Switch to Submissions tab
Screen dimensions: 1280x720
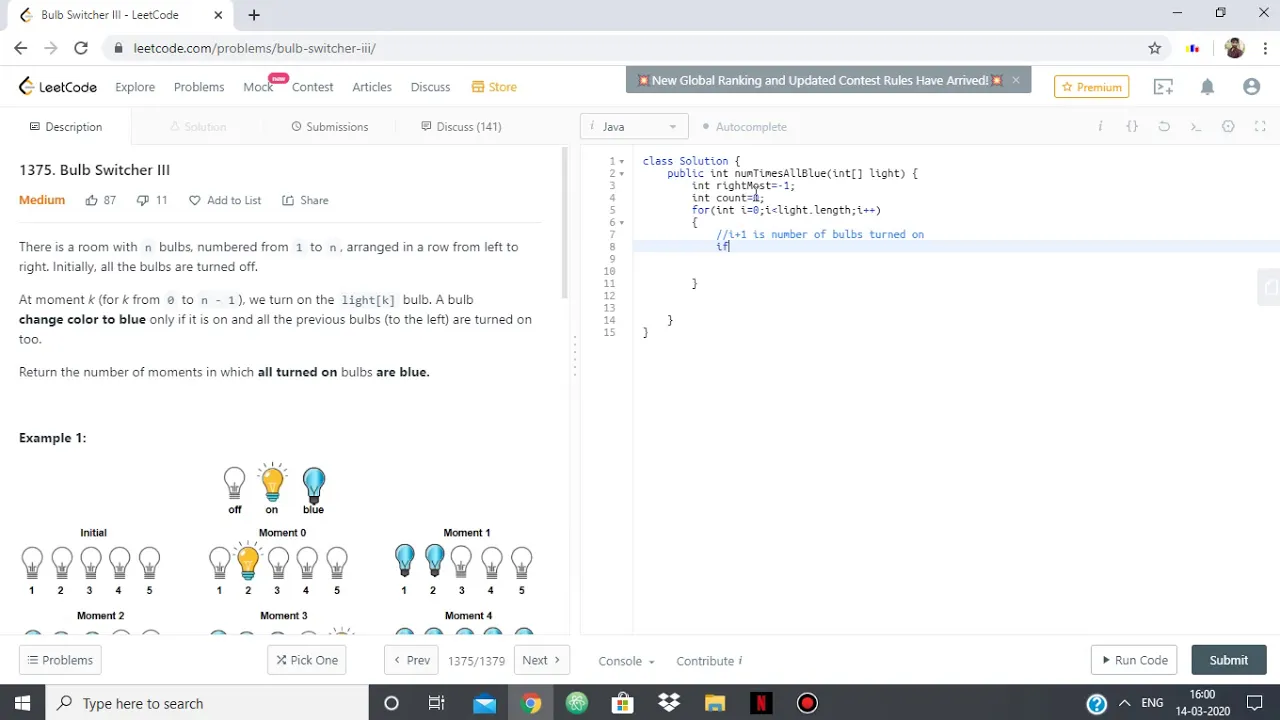point(330,127)
